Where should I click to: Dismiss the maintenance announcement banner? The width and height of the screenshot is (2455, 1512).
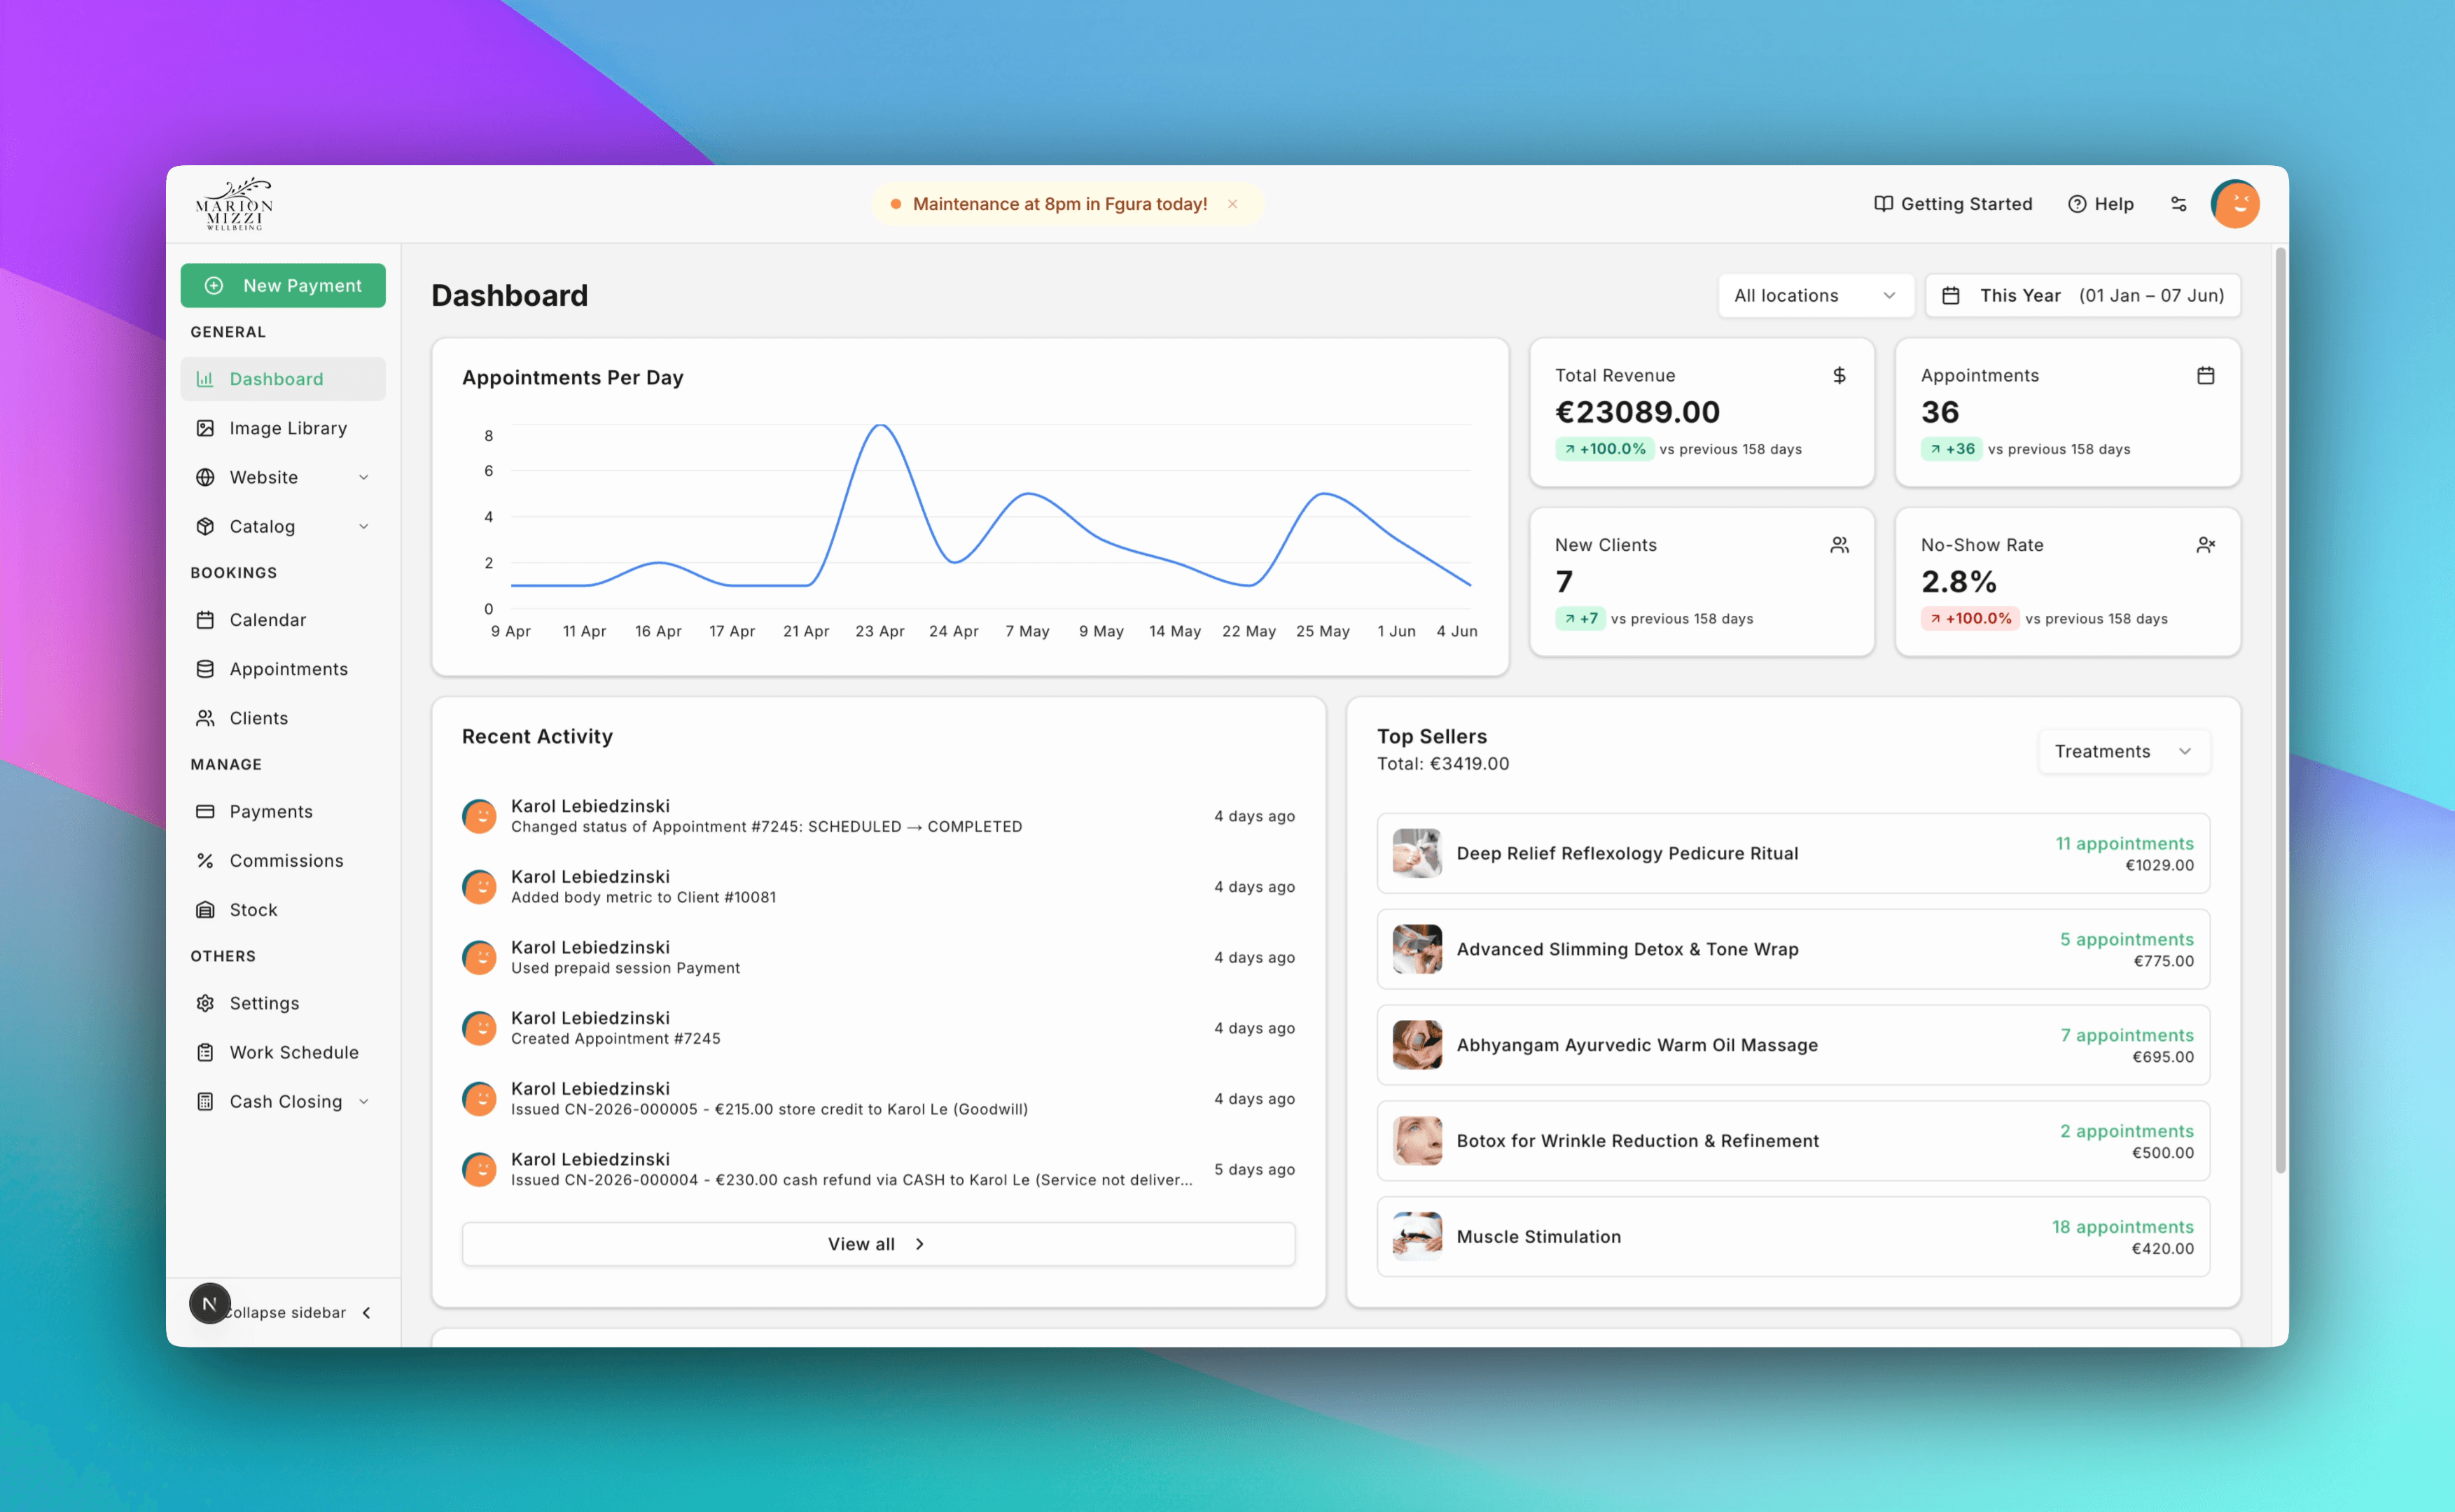coord(1233,204)
